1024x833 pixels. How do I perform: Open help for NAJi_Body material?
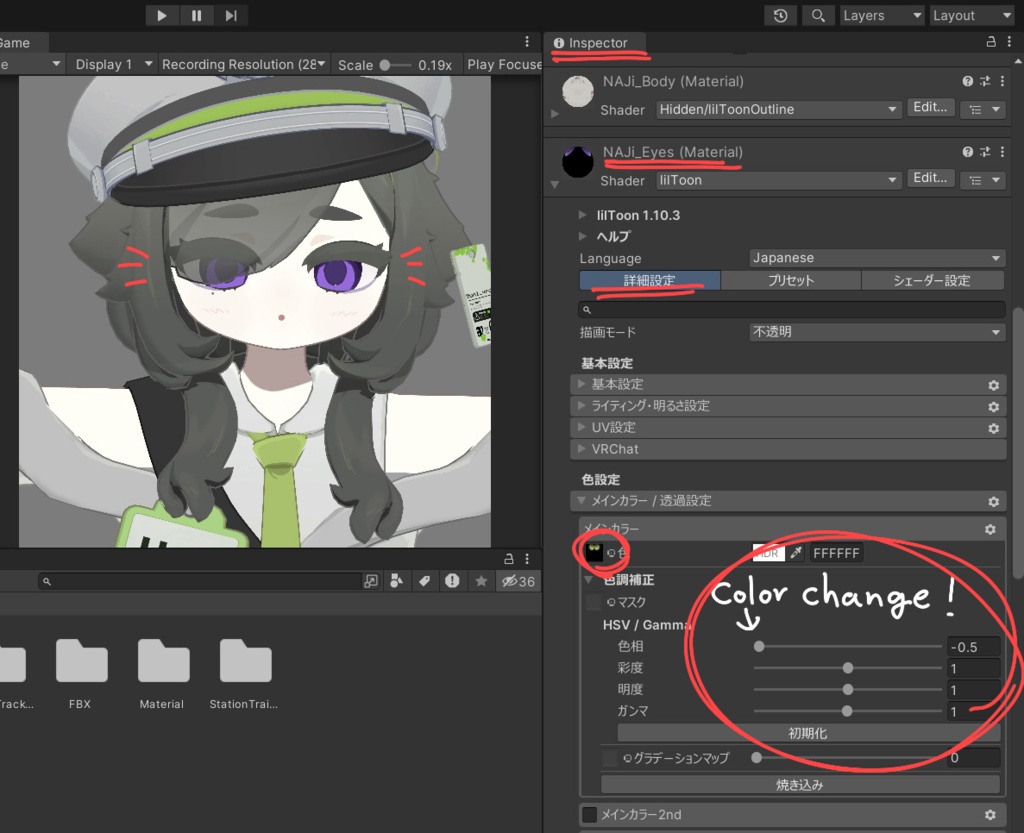click(x=967, y=81)
